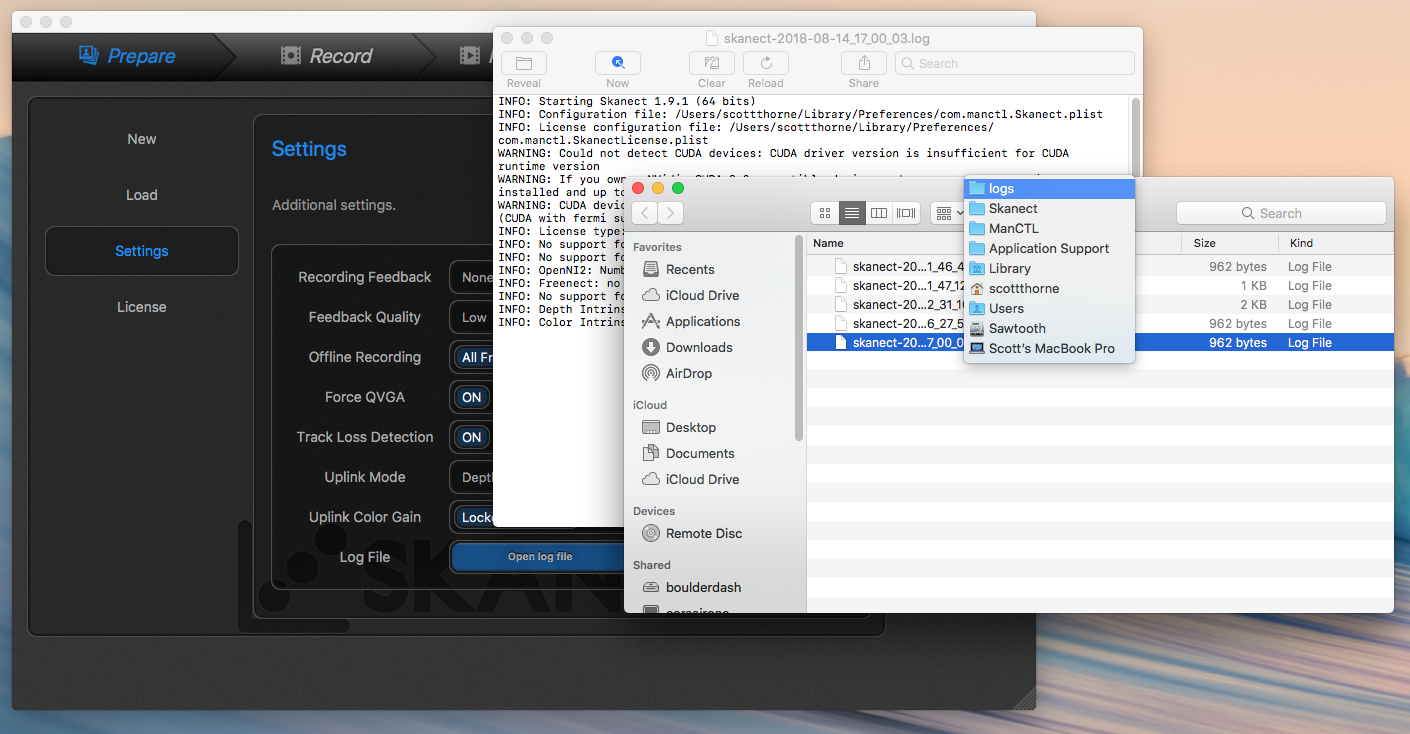Image resolution: width=1410 pixels, height=734 pixels.
Task: Sort Finder list by the Kind column
Action: pyautogui.click(x=1335, y=243)
